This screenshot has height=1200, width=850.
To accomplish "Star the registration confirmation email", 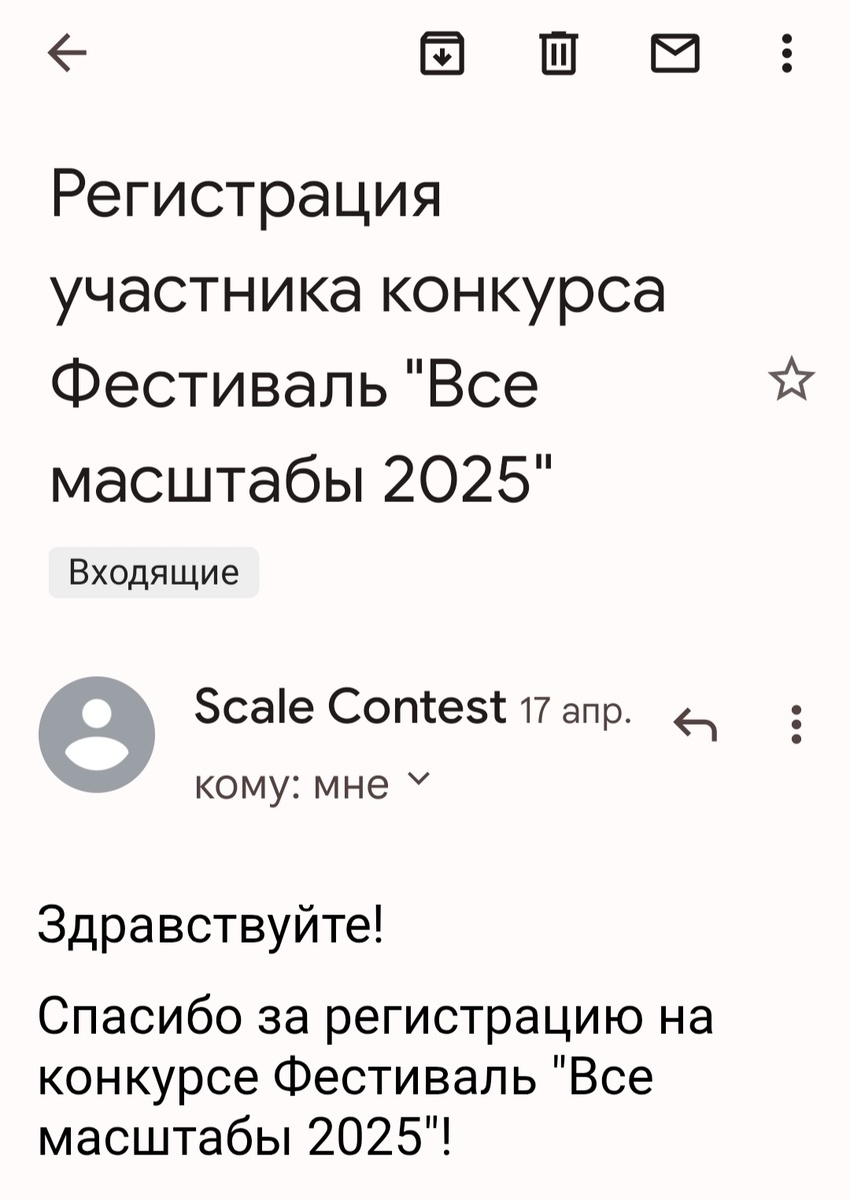I will [x=791, y=378].
